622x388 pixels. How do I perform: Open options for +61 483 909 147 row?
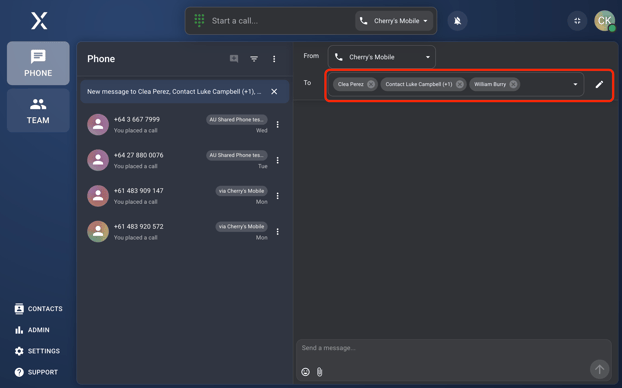pos(277,196)
